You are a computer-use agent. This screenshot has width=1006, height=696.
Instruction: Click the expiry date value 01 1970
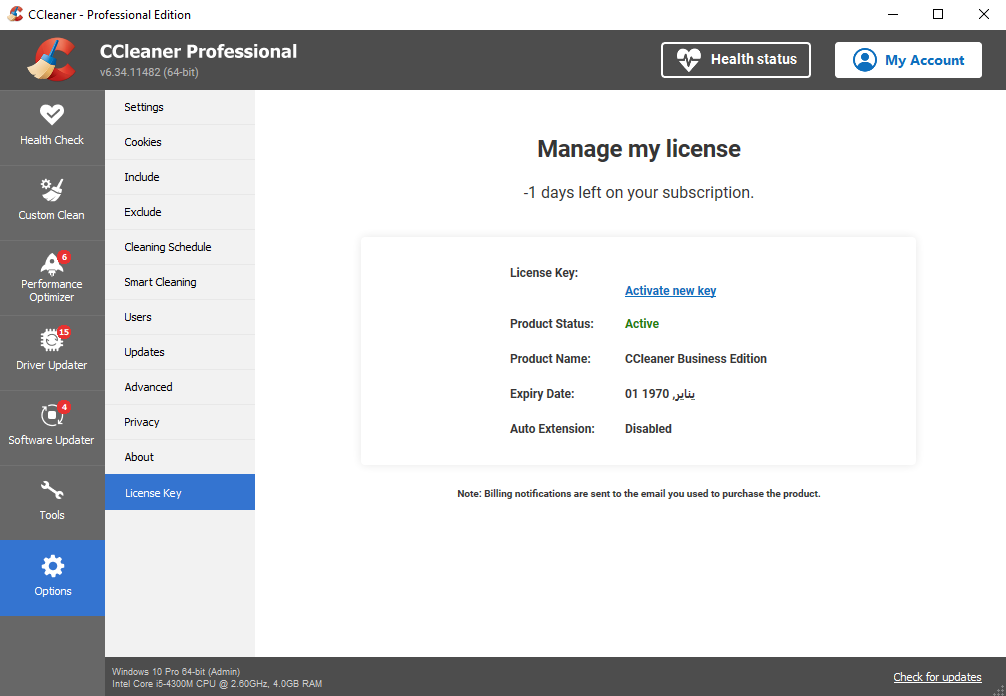tap(660, 394)
